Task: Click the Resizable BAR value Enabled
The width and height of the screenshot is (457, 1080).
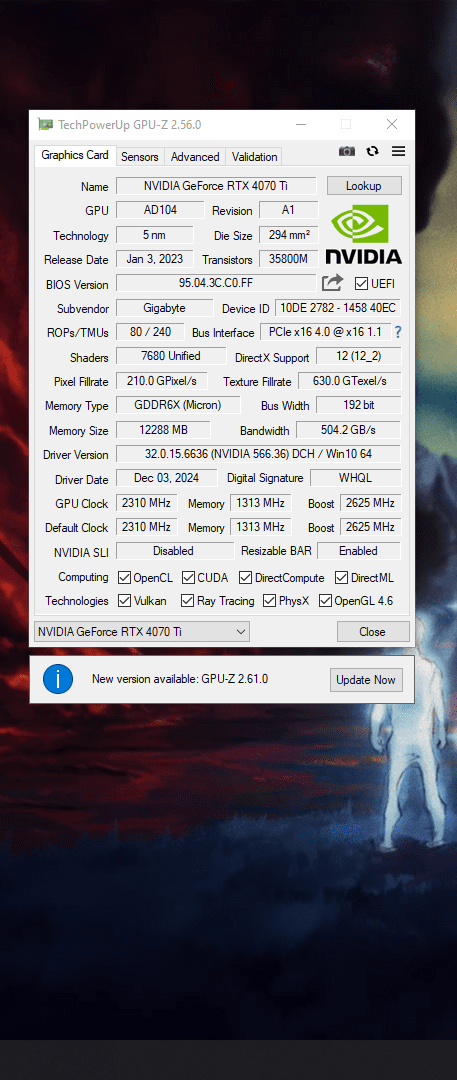Action: point(359,551)
